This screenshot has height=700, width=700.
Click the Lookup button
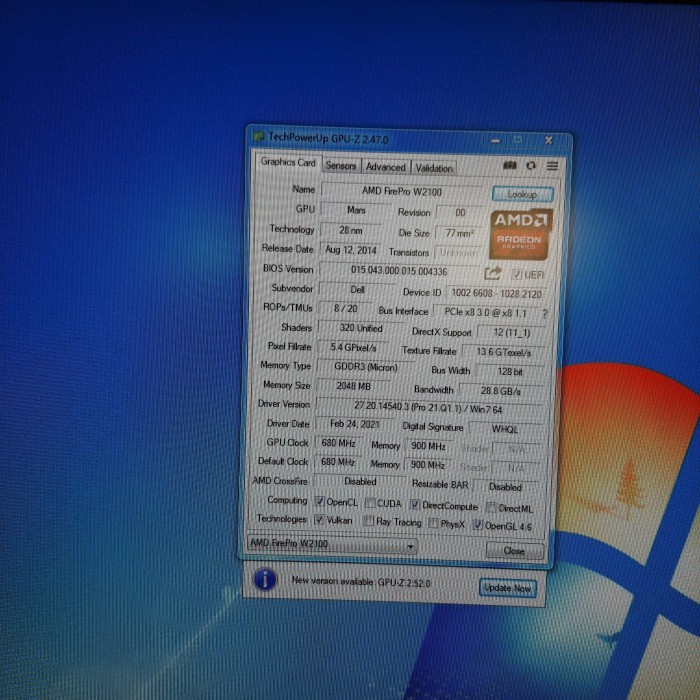tap(522, 195)
